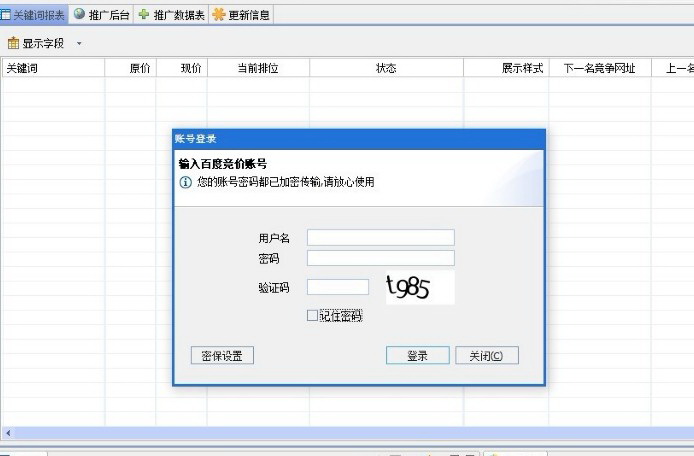
Task: Enable the 记住密码 checkbox
Action: [312, 316]
